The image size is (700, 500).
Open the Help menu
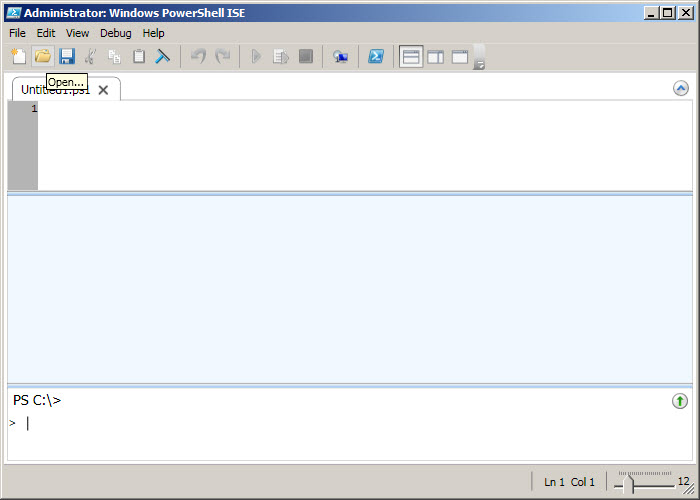pos(154,33)
